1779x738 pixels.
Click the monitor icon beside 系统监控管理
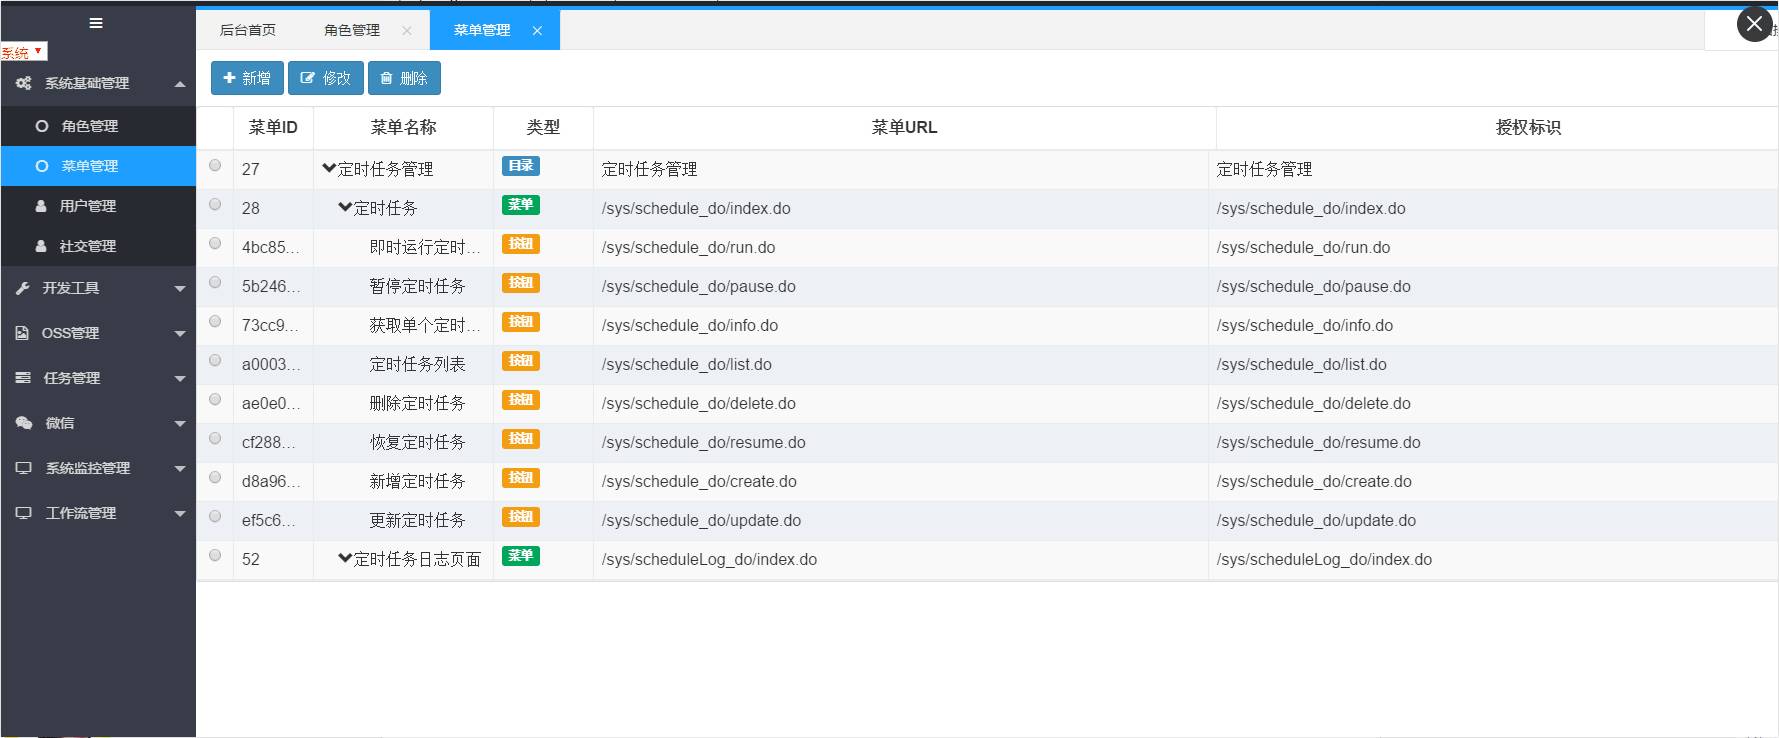pyautogui.click(x=24, y=468)
